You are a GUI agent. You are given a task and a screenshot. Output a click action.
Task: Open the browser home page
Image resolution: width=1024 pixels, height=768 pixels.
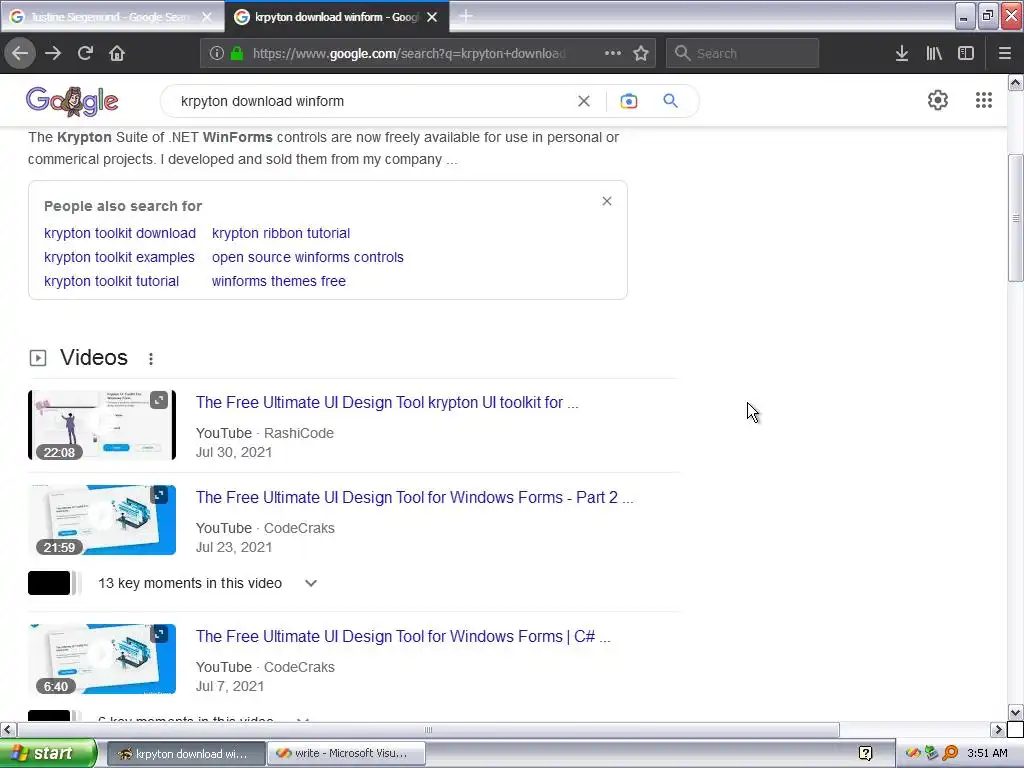coord(117,53)
